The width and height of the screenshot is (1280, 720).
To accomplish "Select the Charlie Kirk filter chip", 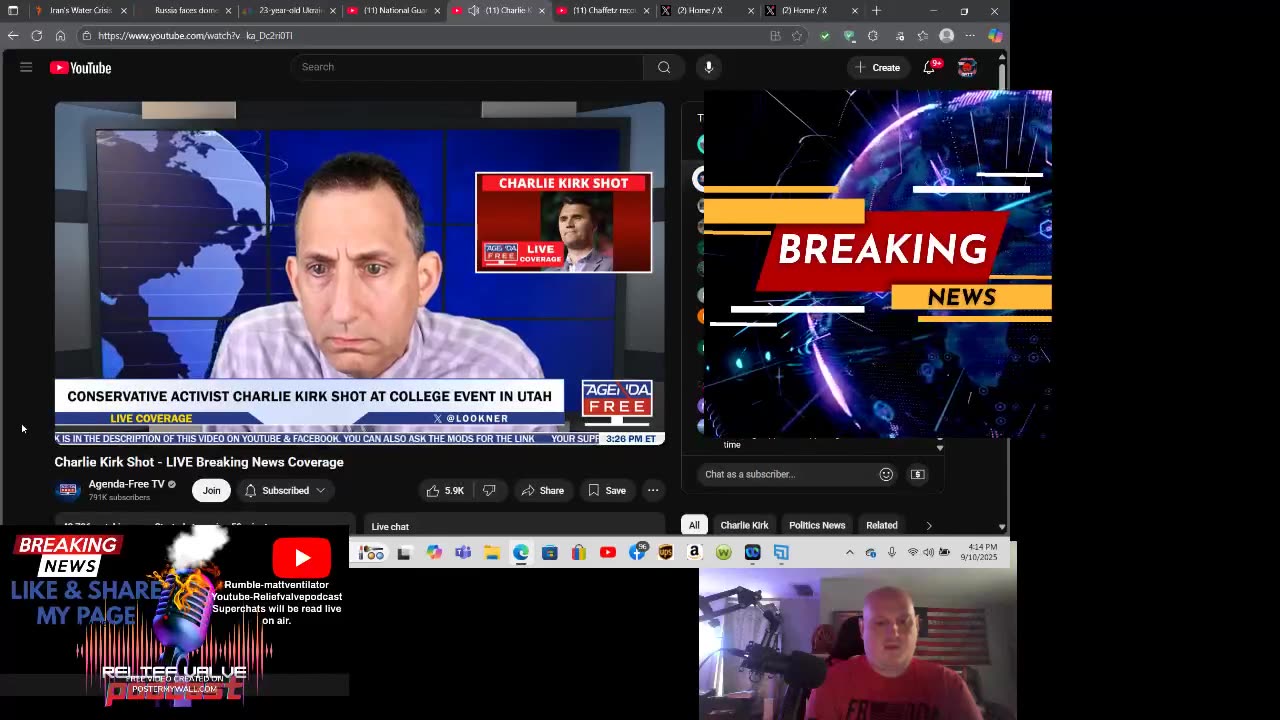I will (x=745, y=525).
